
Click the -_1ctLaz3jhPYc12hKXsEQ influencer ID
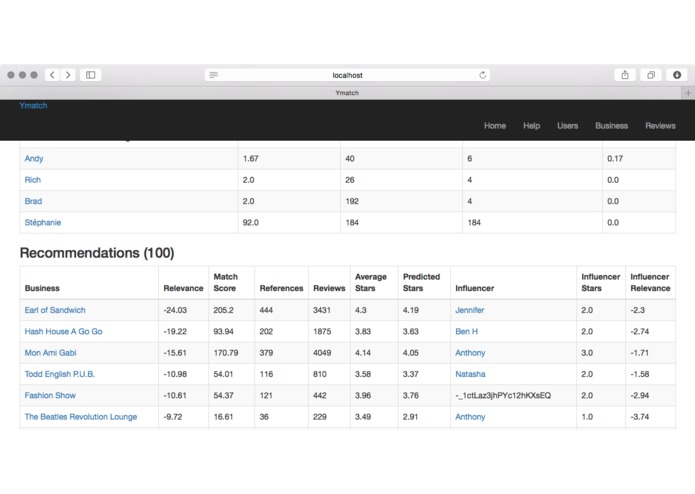[x=503, y=395]
